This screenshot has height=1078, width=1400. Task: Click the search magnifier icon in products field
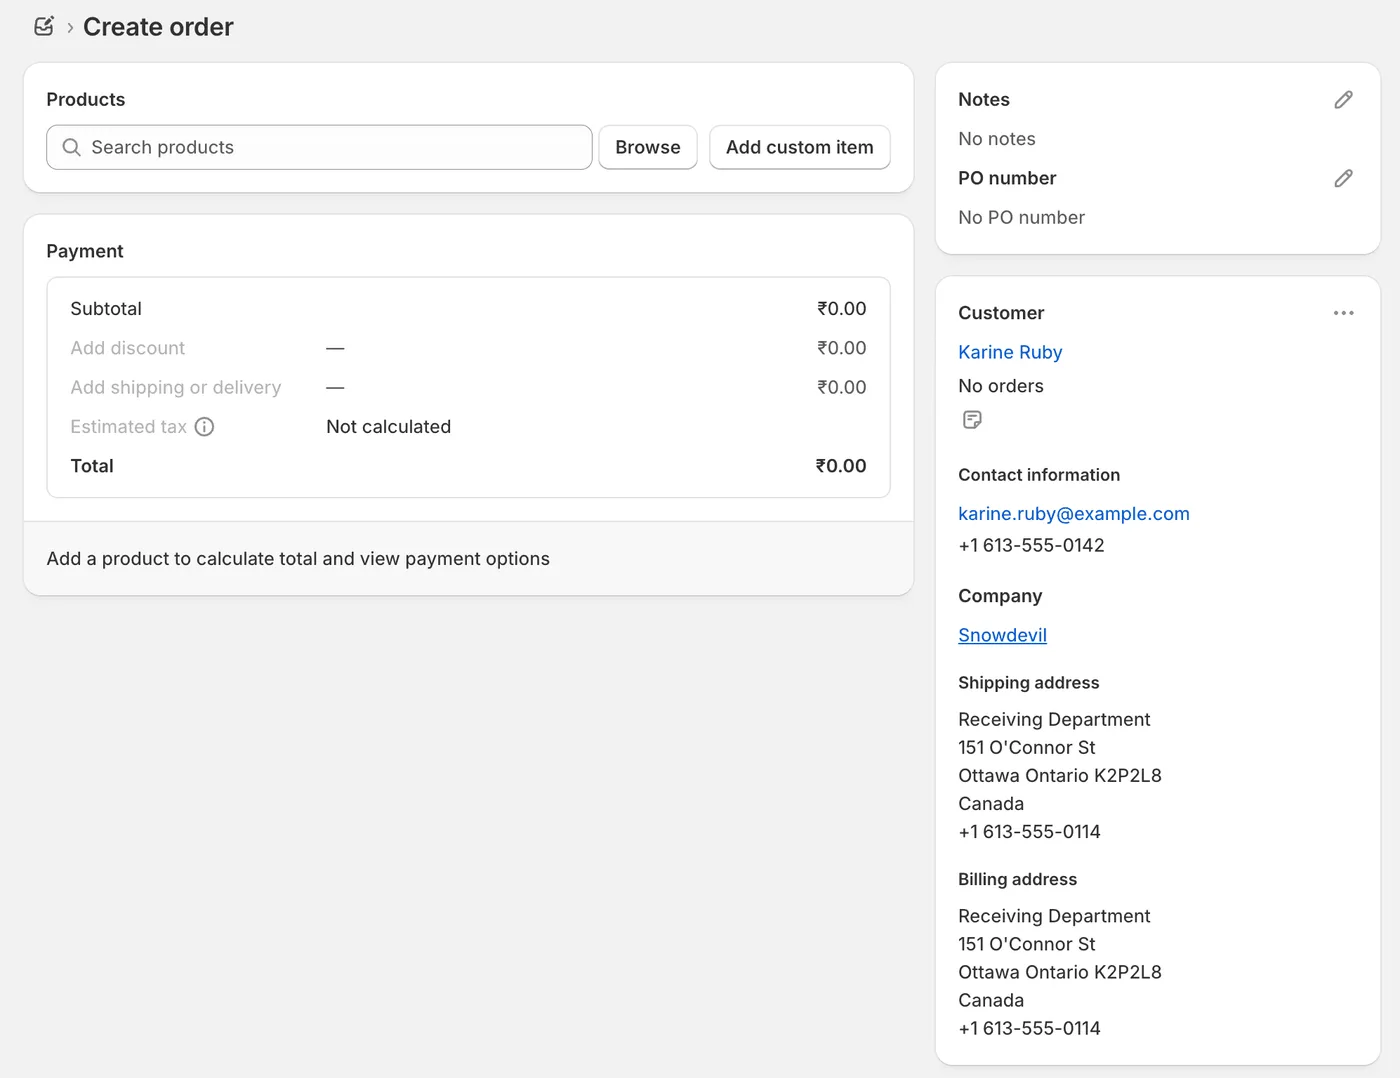click(71, 147)
